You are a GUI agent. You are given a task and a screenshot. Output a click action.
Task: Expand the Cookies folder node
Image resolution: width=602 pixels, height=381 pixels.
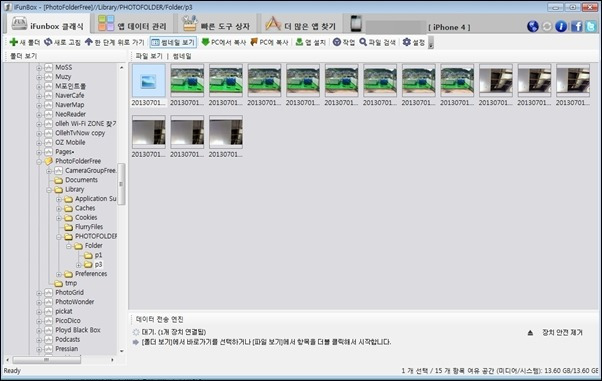click(x=59, y=218)
